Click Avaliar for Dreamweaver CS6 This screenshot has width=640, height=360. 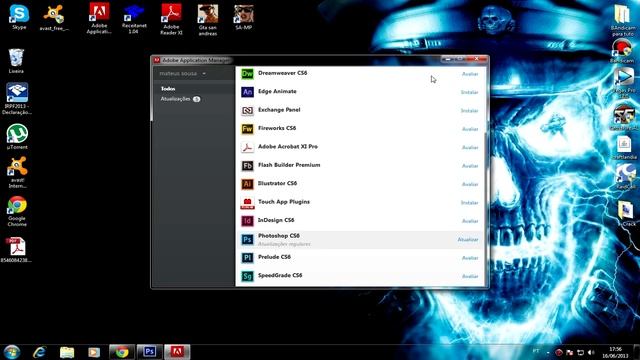pos(470,74)
